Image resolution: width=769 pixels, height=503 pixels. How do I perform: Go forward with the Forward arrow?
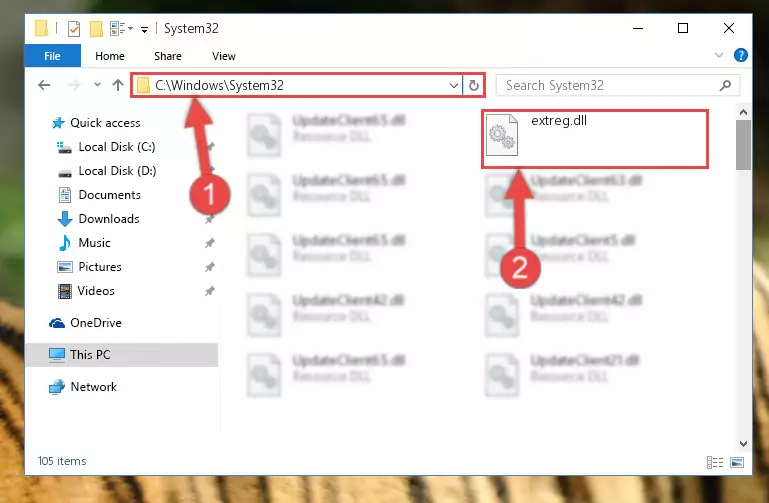[74, 85]
